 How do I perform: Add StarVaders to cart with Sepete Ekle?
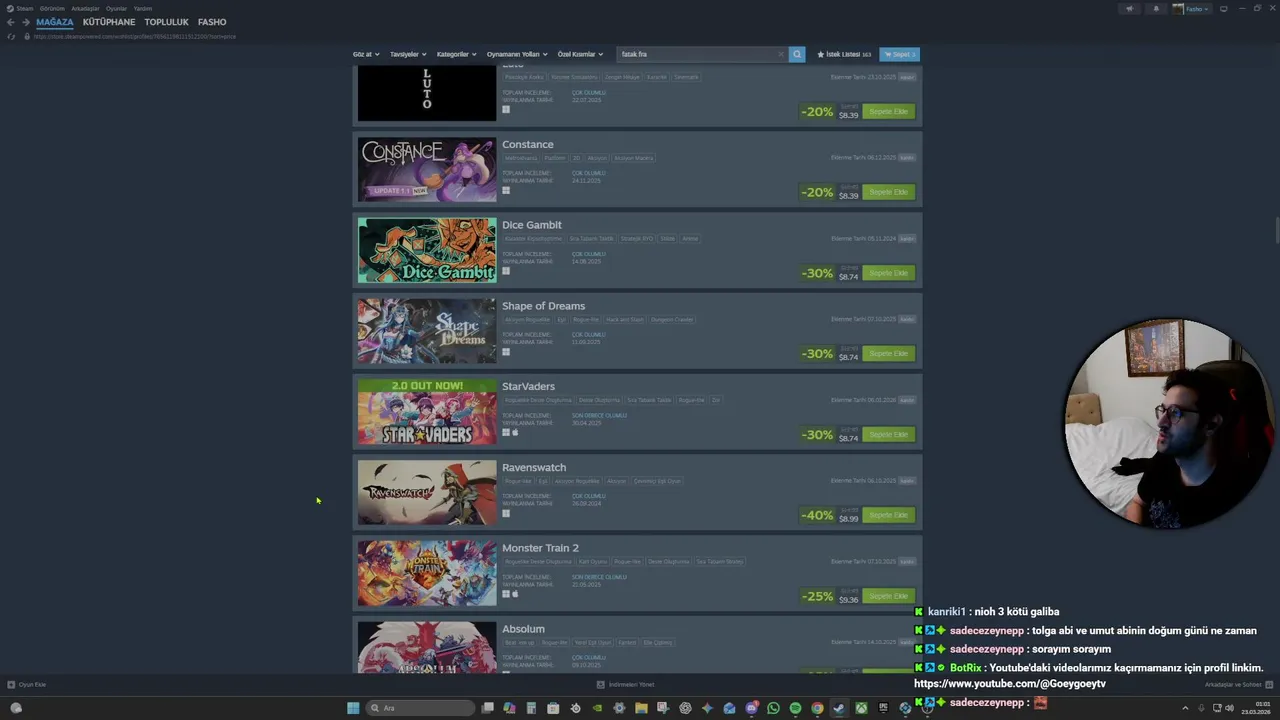[x=888, y=435]
